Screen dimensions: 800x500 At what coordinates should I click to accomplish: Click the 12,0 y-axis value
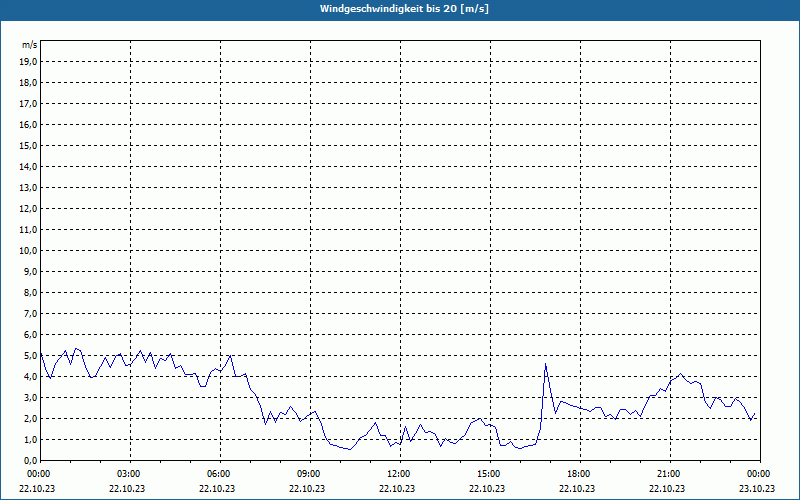[x=29, y=209]
